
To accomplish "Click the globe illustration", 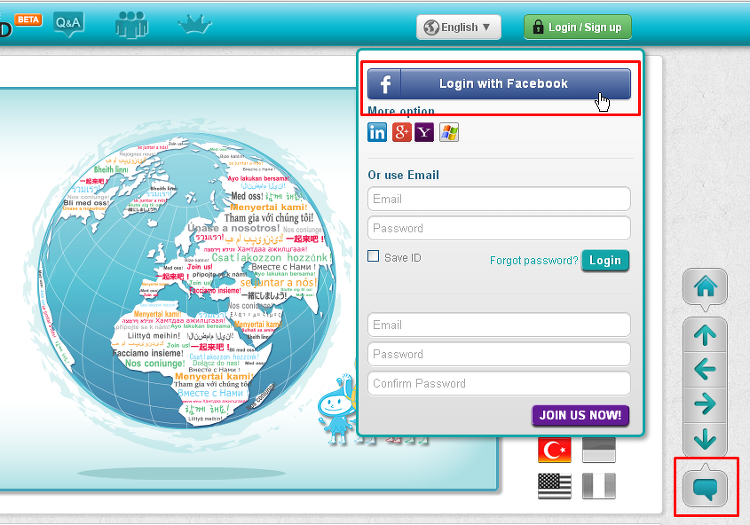I will tap(186, 281).
